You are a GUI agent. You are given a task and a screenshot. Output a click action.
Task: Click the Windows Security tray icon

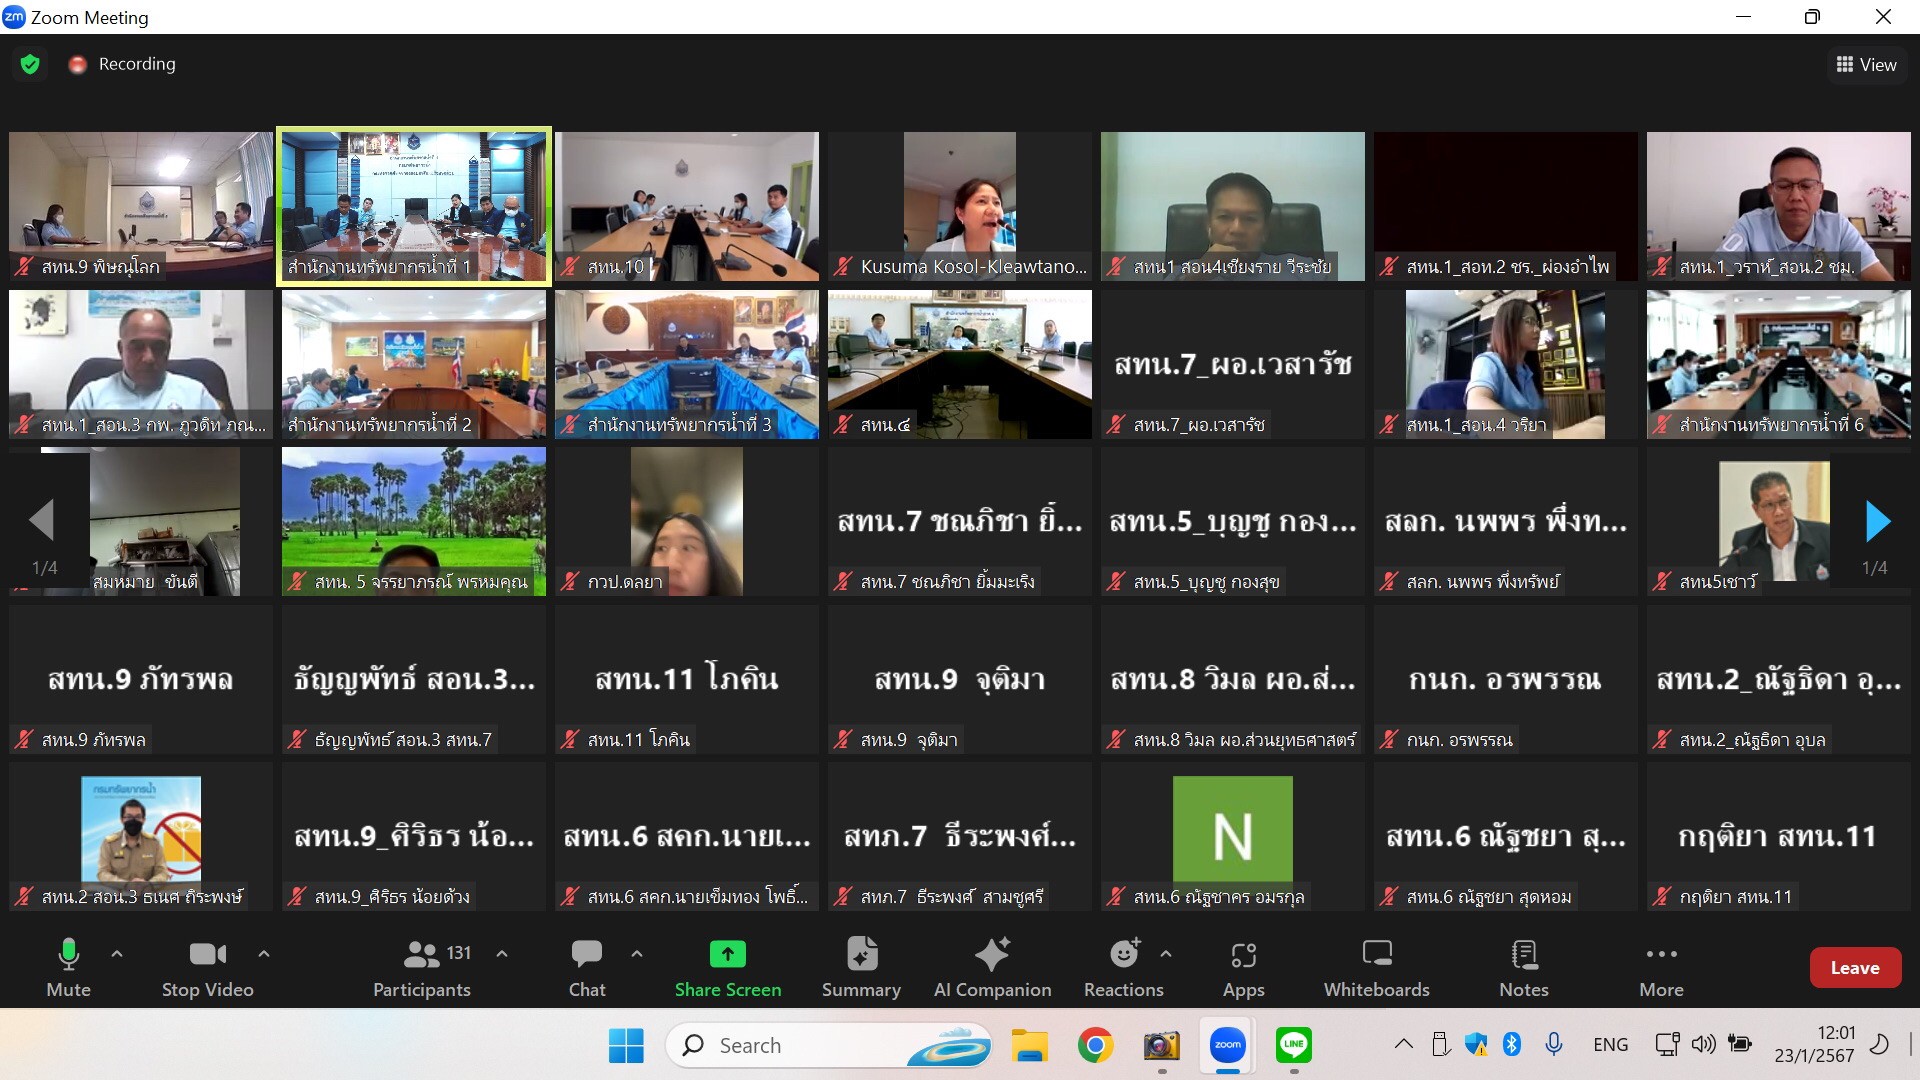click(1476, 1045)
